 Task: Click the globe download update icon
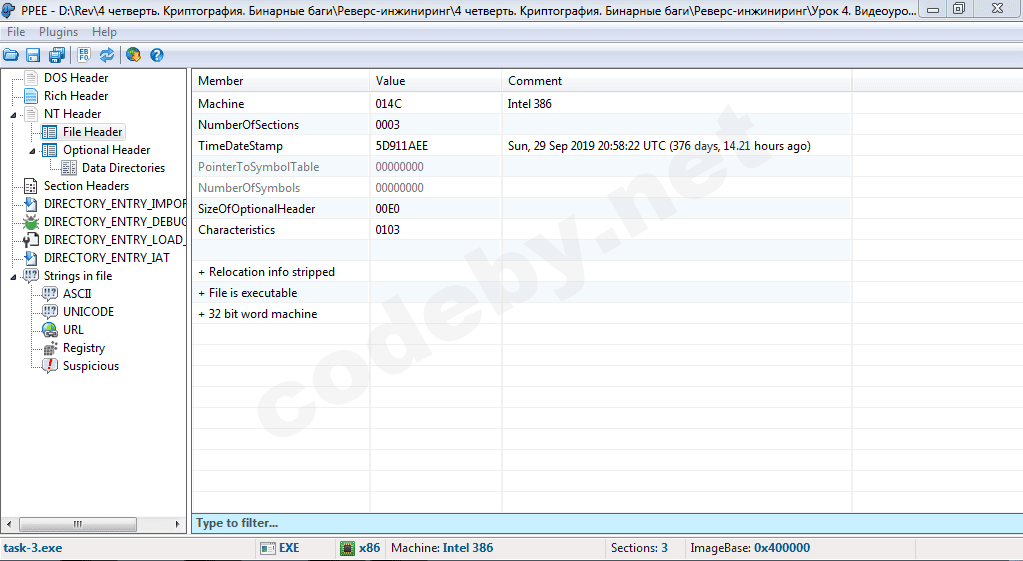pyautogui.click(x=134, y=55)
